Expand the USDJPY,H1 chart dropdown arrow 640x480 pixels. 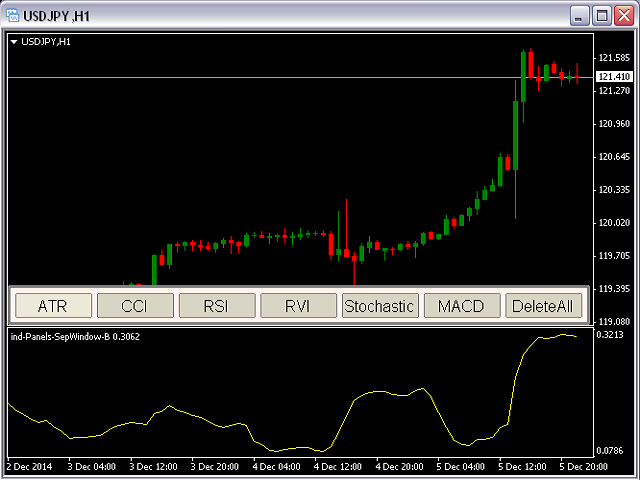[x=14, y=42]
